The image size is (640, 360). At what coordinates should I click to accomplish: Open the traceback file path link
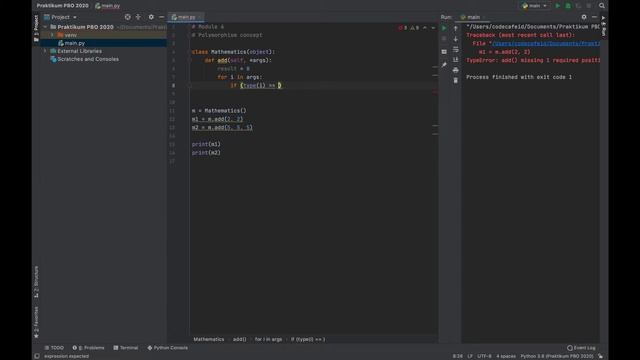pyautogui.click(x=546, y=43)
